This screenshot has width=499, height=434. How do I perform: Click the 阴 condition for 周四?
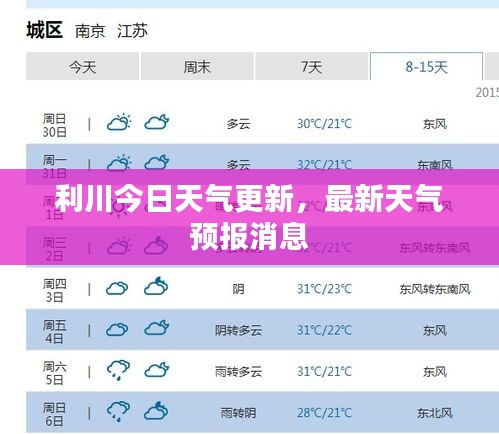[238, 289]
